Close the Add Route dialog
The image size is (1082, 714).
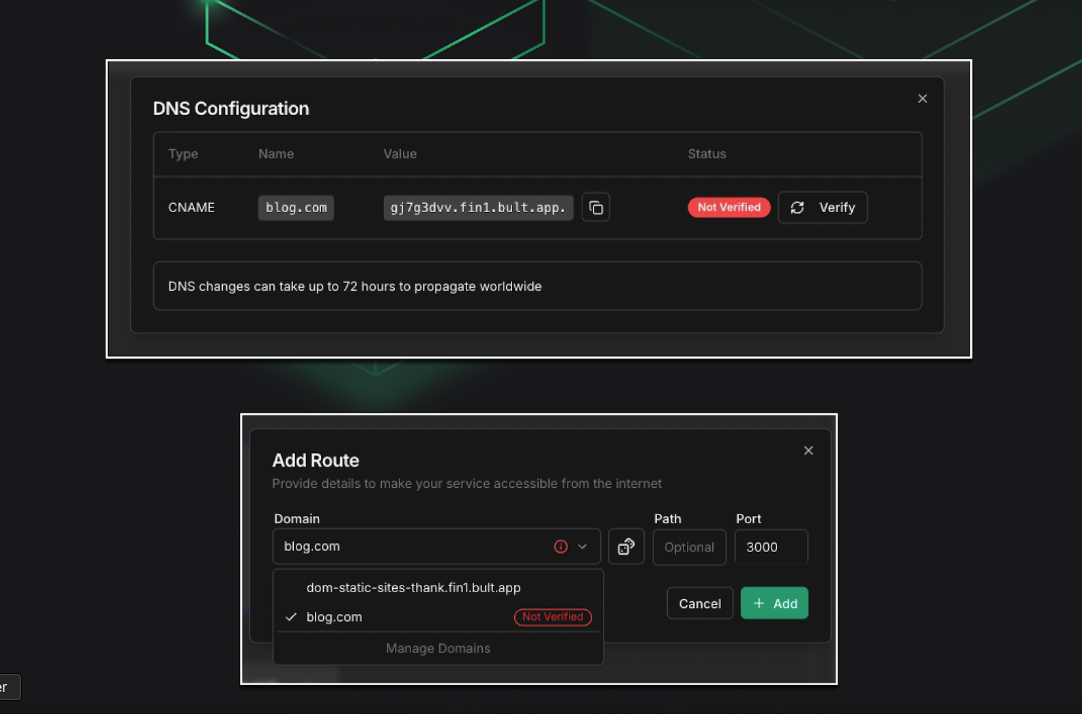click(x=808, y=451)
